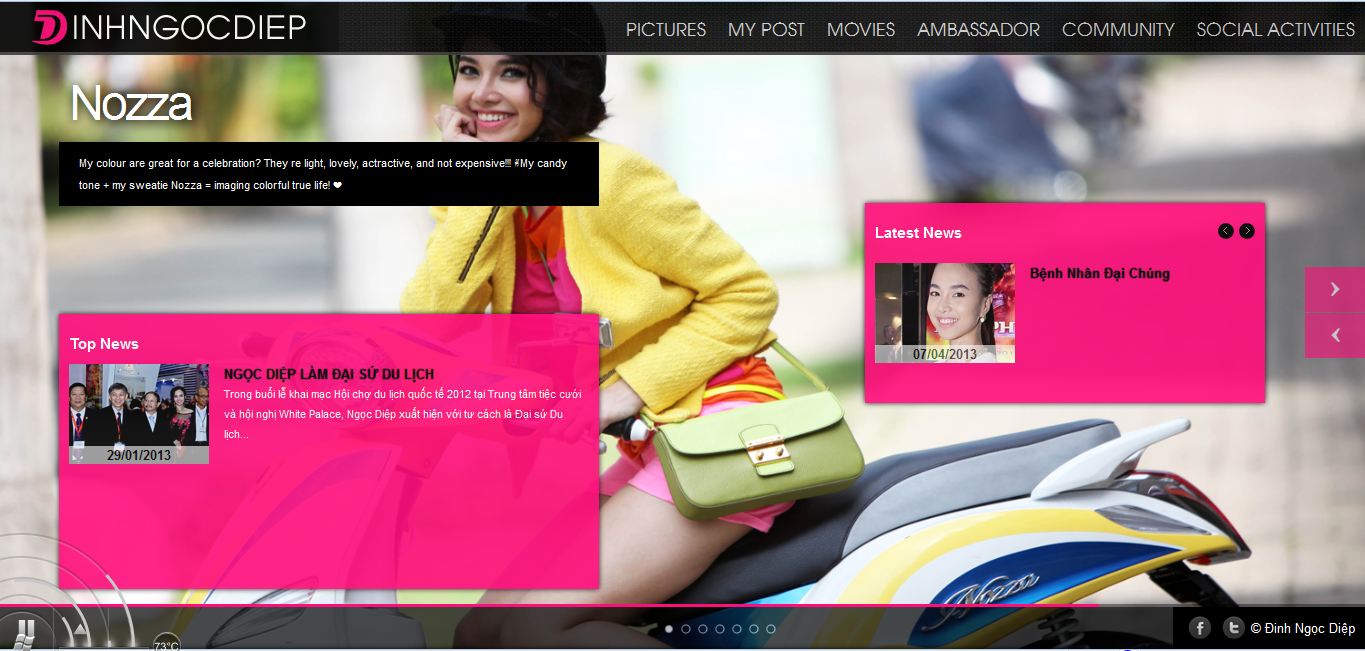Select the fourth slide indicator dot
Image resolution: width=1365 pixels, height=651 pixels.
[720, 629]
